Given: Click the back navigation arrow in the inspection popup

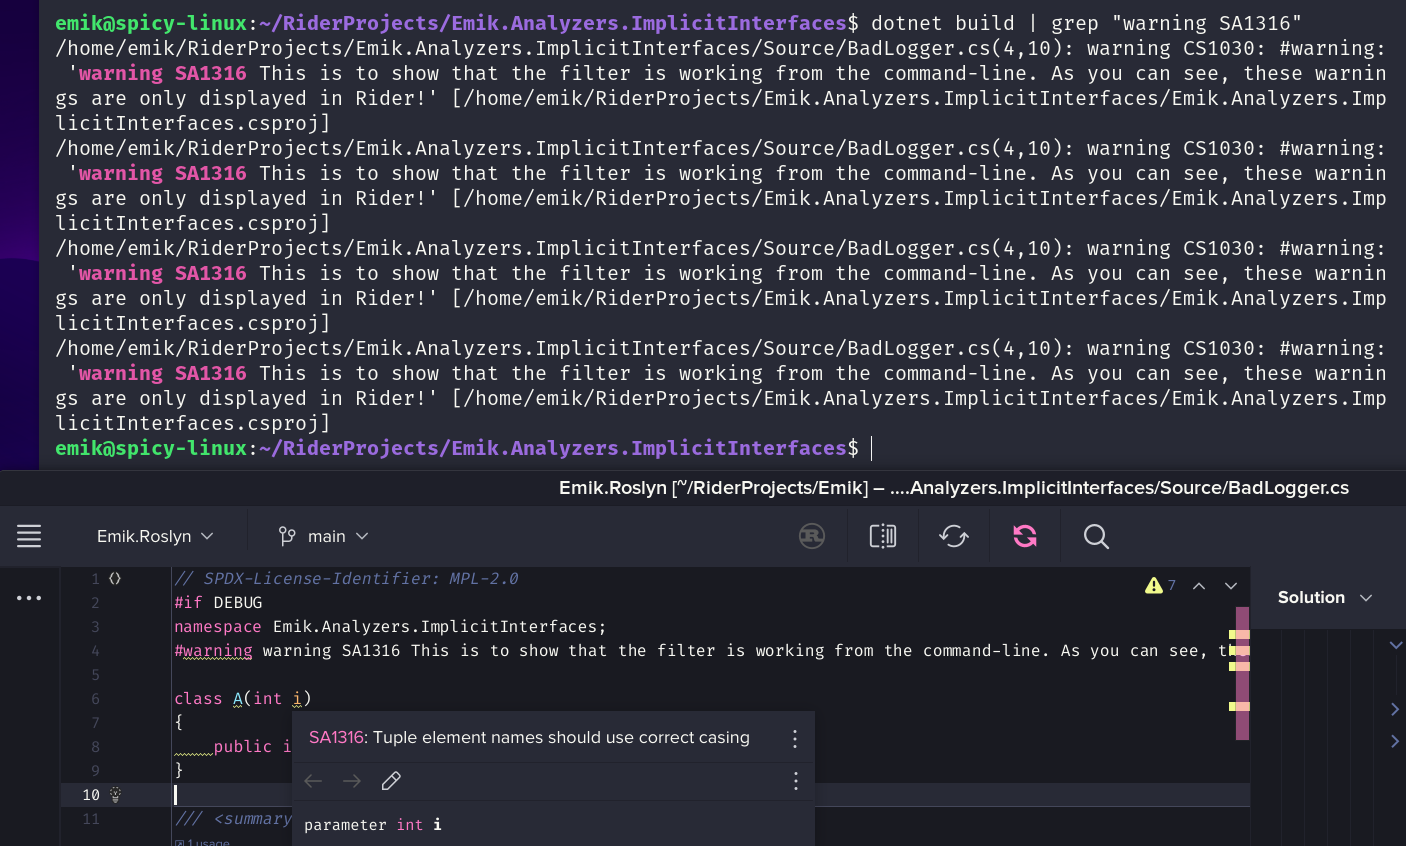Looking at the screenshot, I should click(x=312, y=781).
